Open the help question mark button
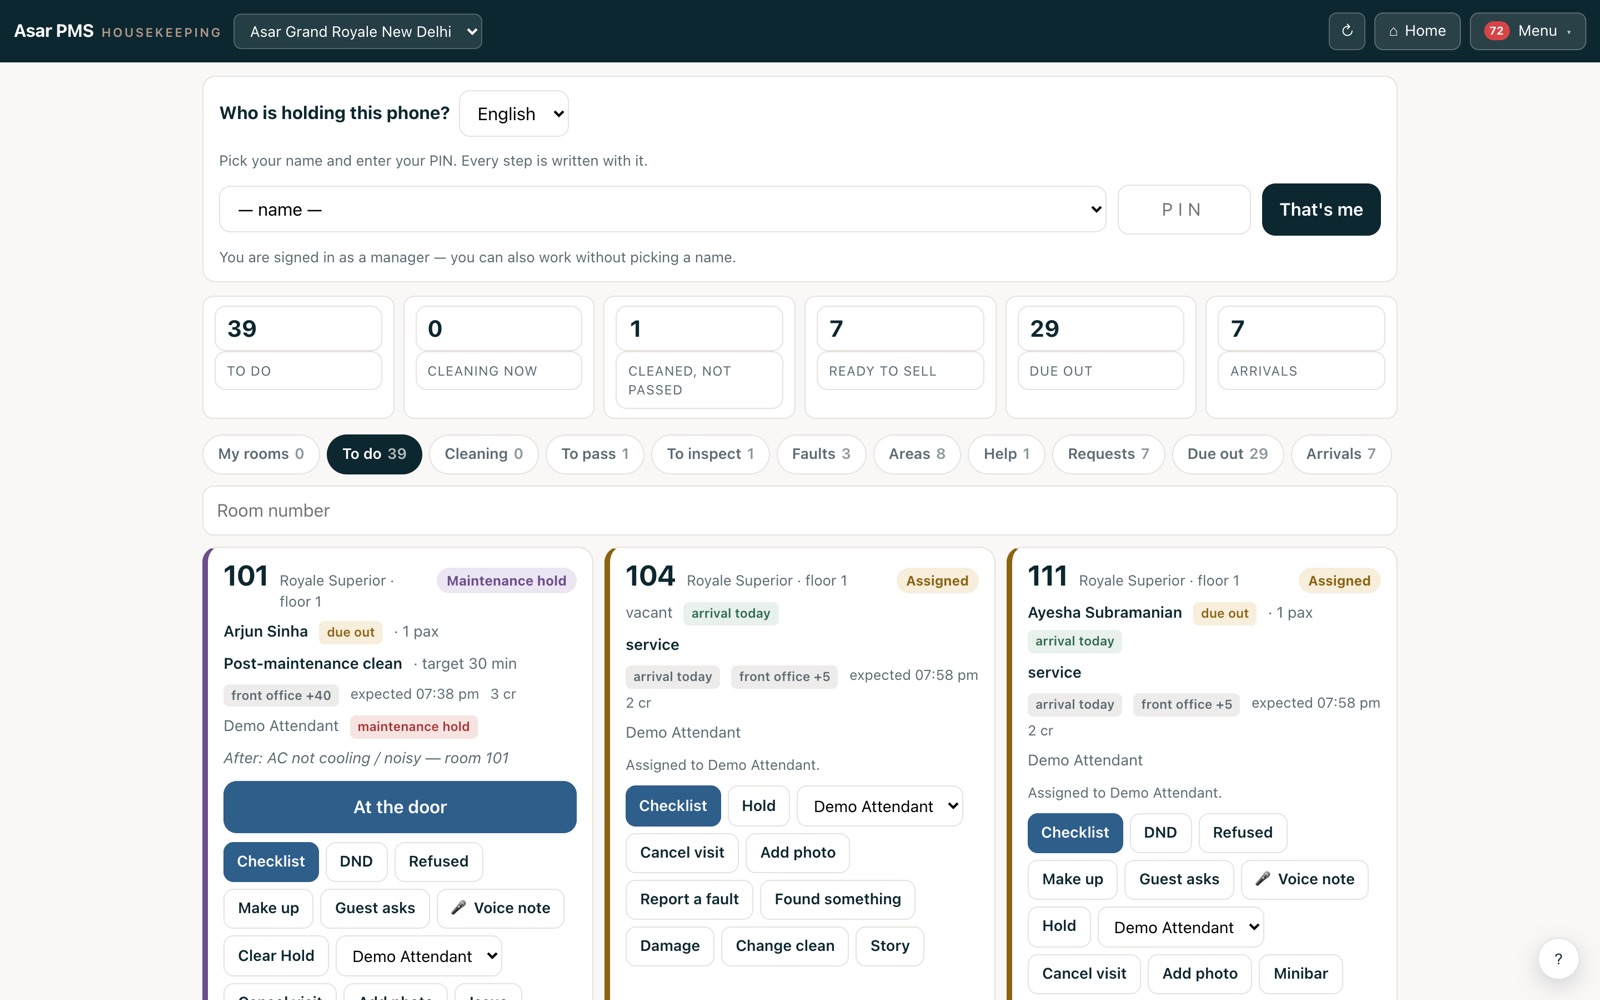The width and height of the screenshot is (1600, 1000). pos(1558,959)
